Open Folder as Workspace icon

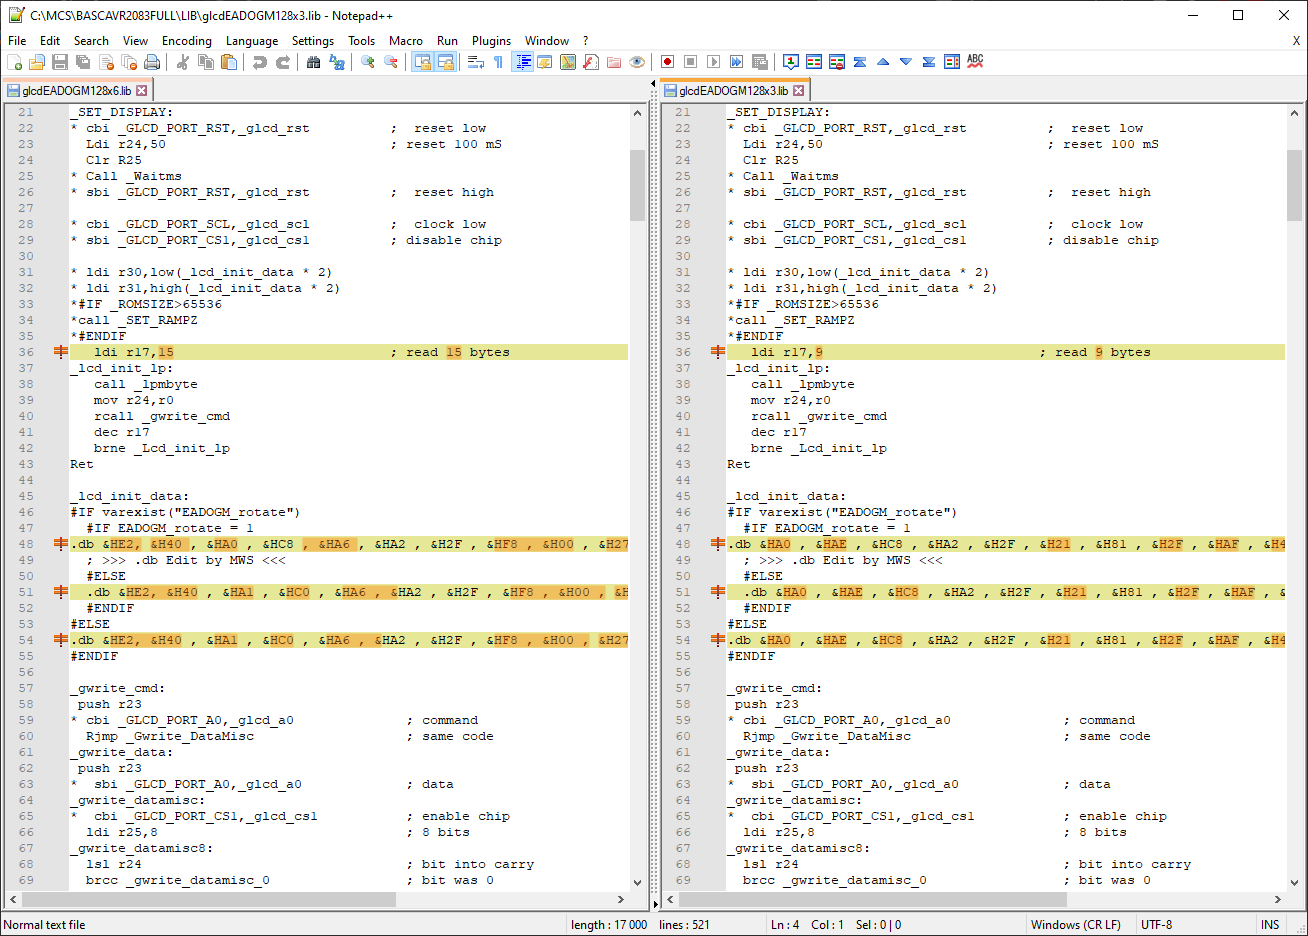(614, 62)
